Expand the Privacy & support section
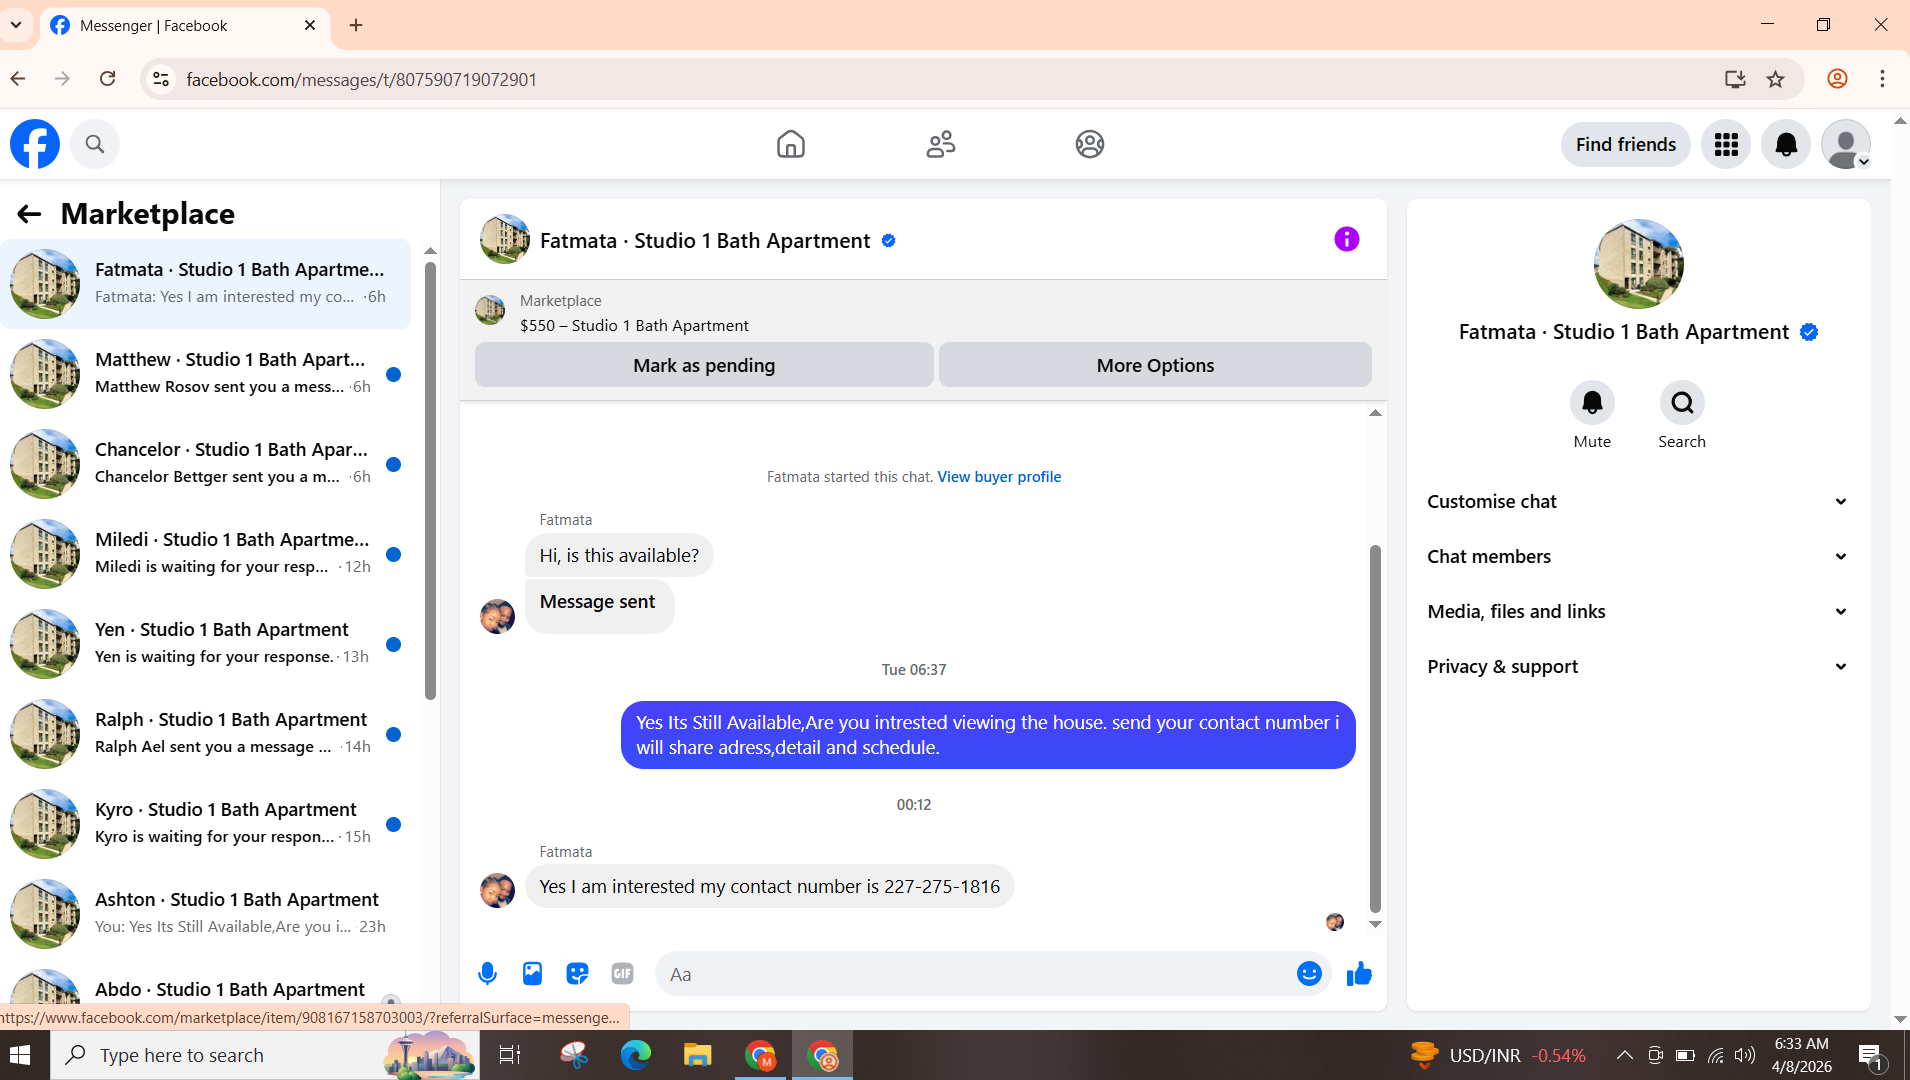The height and width of the screenshot is (1080, 1910). tap(1637, 667)
